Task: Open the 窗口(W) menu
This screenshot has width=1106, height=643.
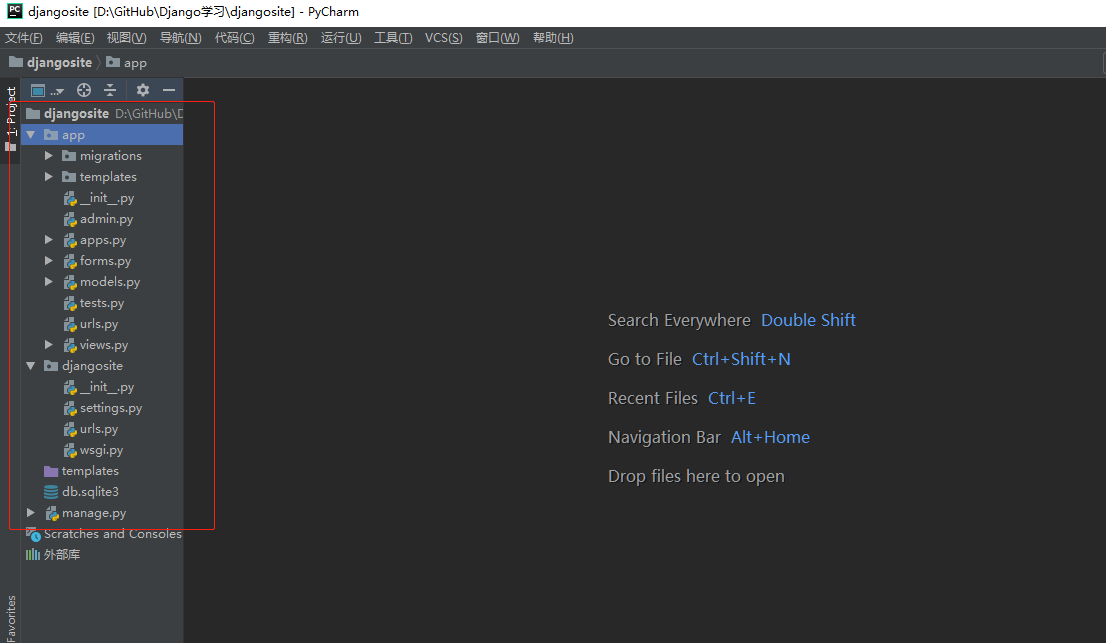Action: 497,38
